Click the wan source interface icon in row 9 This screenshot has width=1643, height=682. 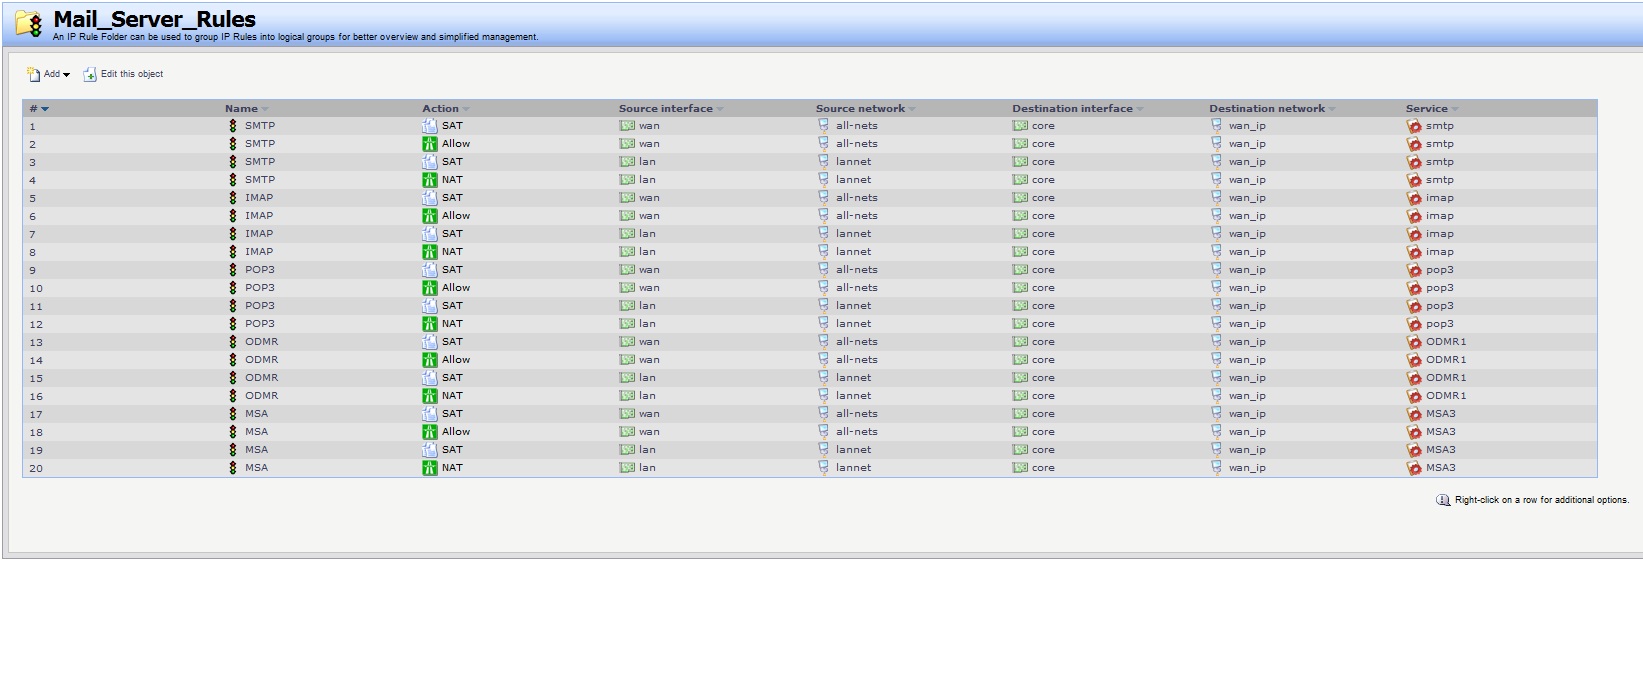(627, 270)
